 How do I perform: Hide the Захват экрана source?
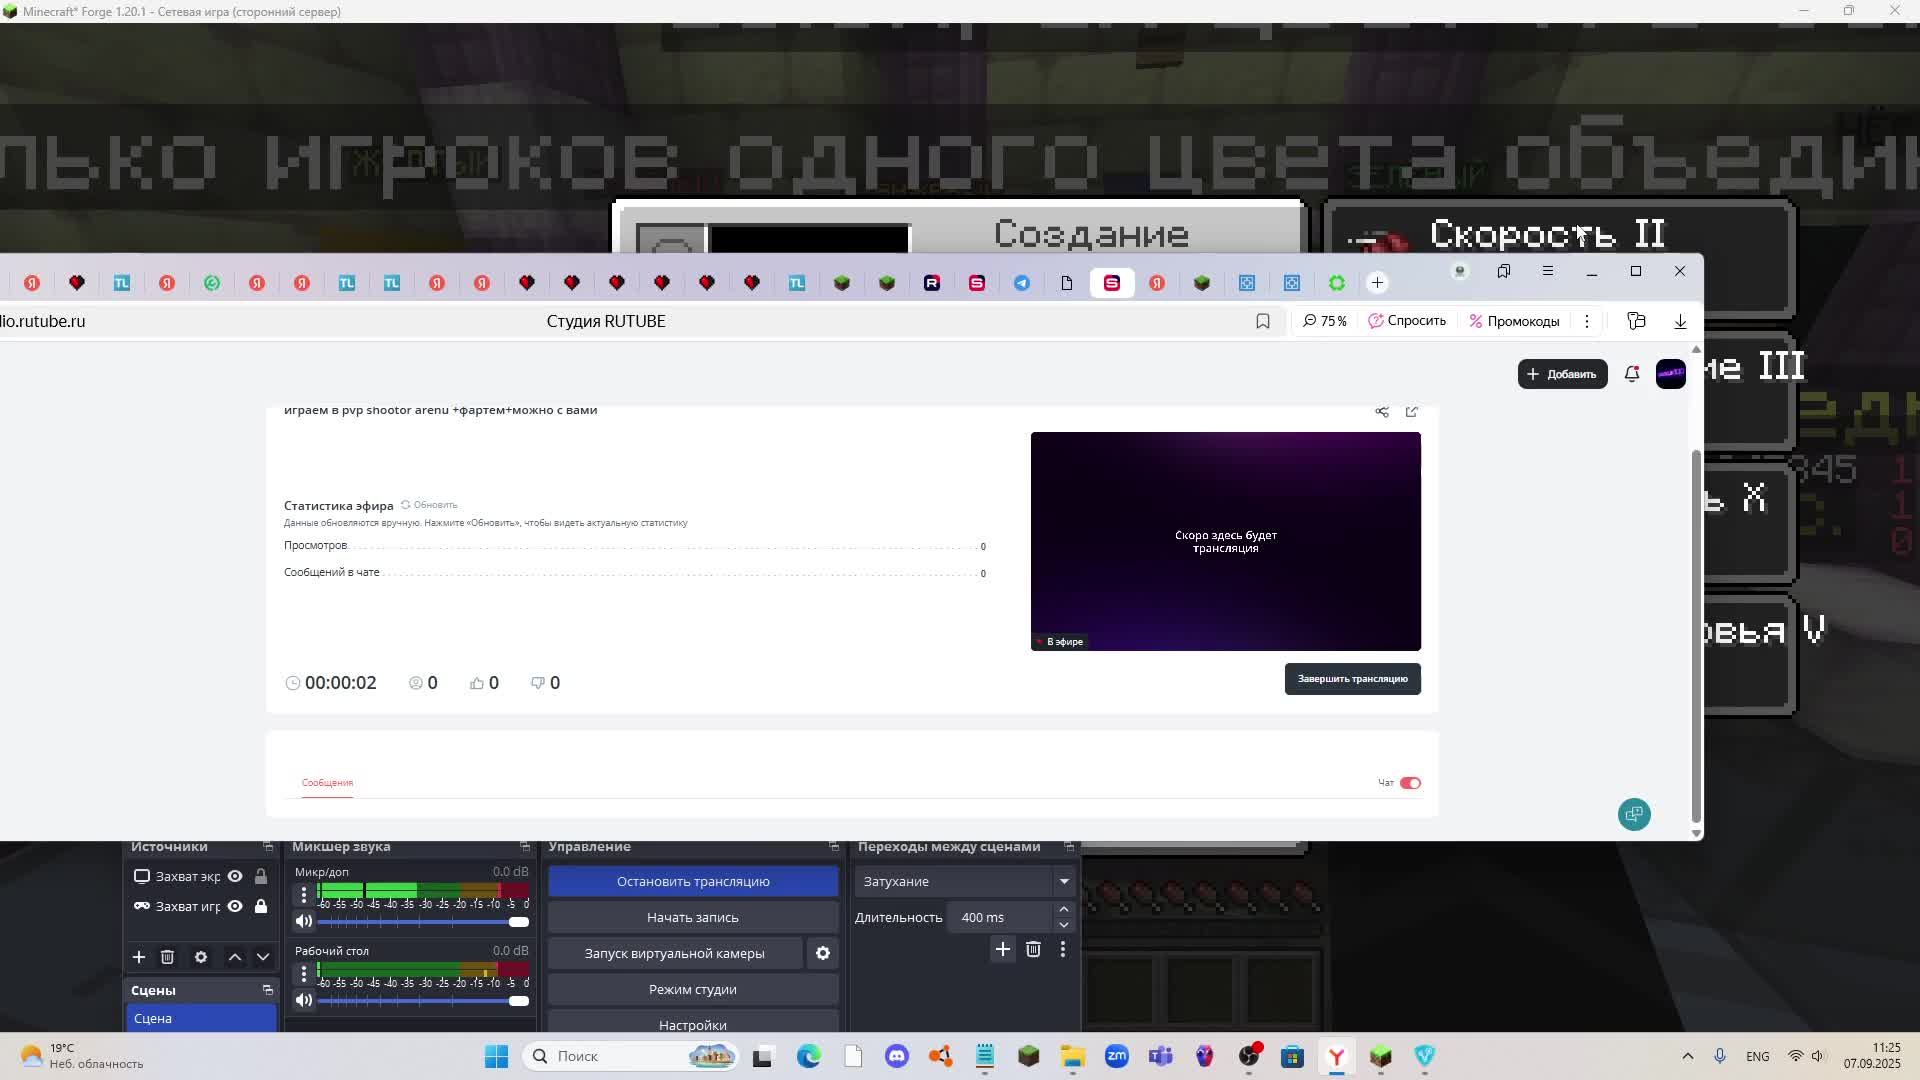(x=235, y=876)
